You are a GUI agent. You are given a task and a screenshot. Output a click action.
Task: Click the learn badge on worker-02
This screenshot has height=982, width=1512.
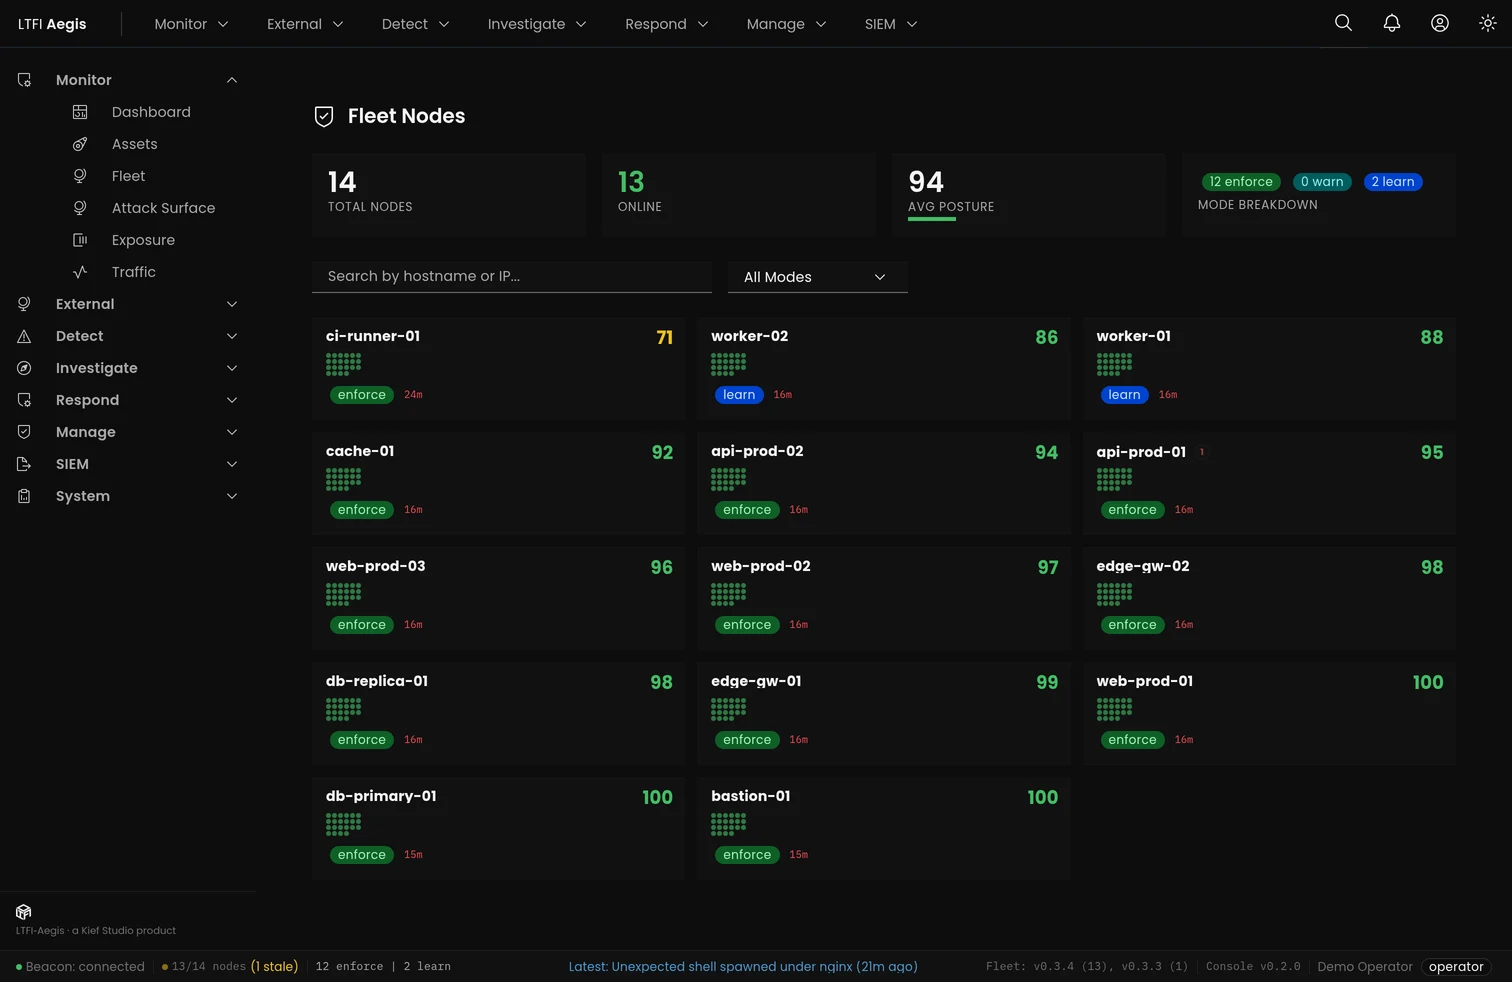[739, 395]
